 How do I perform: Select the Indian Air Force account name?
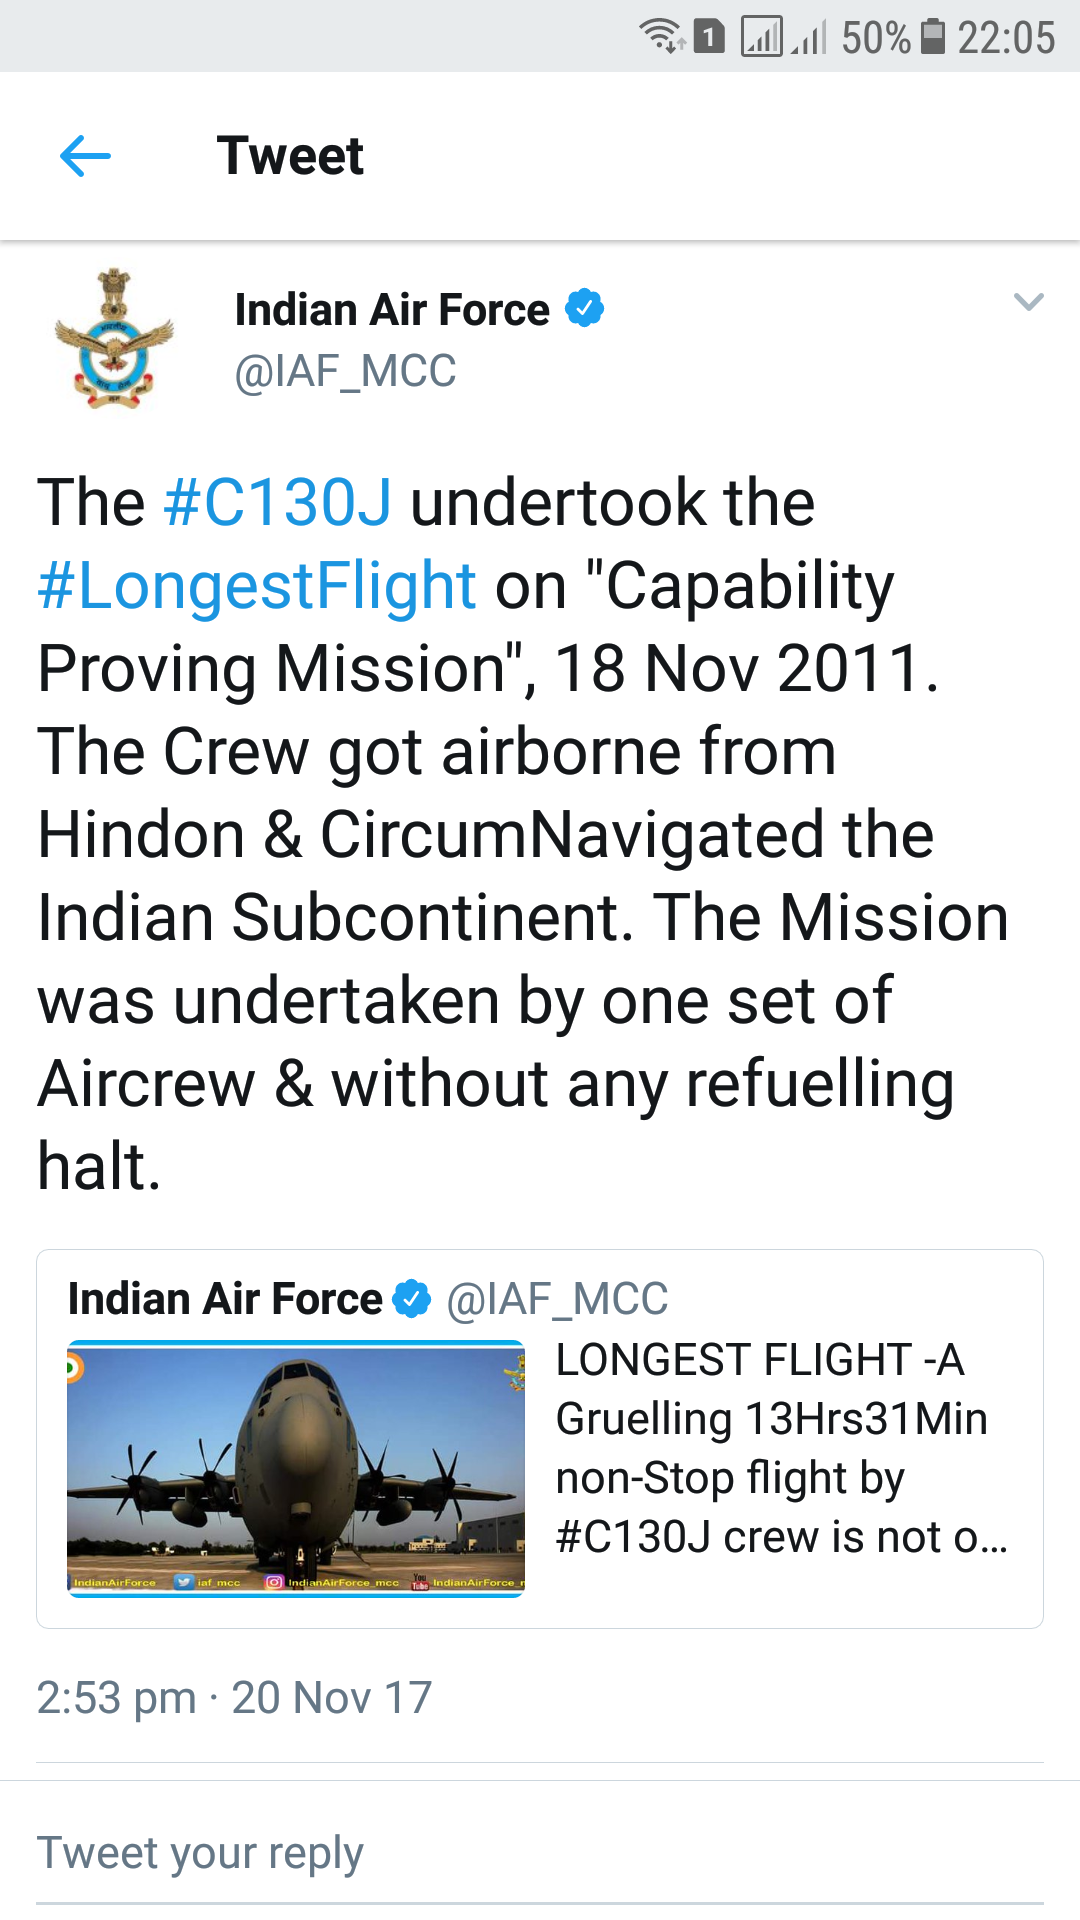tap(392, 309)
